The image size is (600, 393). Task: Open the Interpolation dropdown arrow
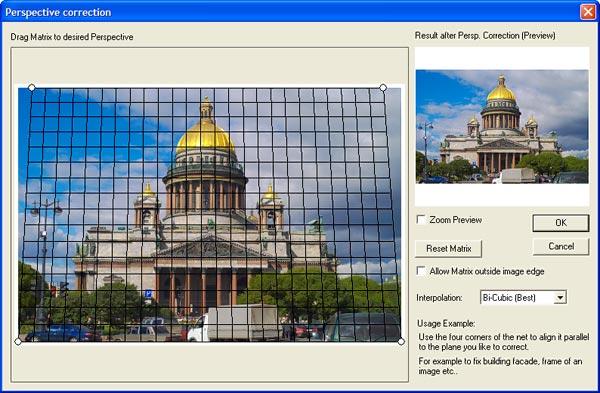pyautogui.click(x=560, y=297)
